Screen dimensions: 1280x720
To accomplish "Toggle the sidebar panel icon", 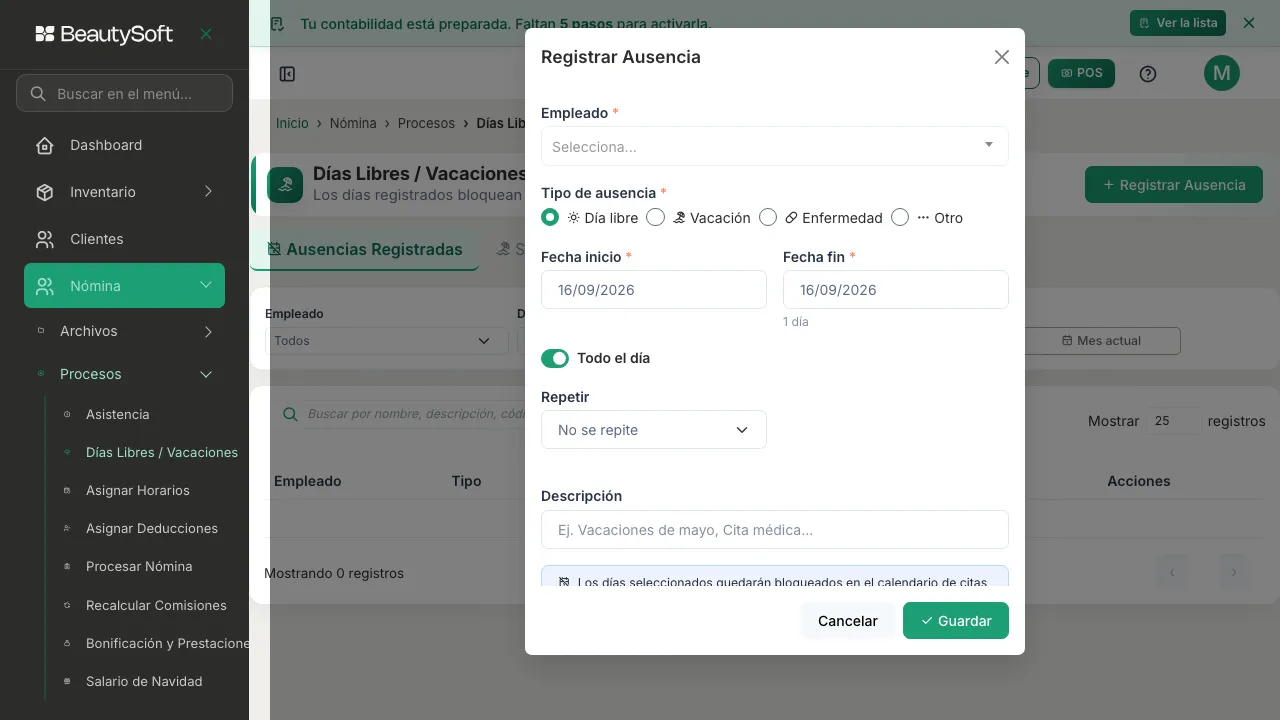I will point(287,74).
